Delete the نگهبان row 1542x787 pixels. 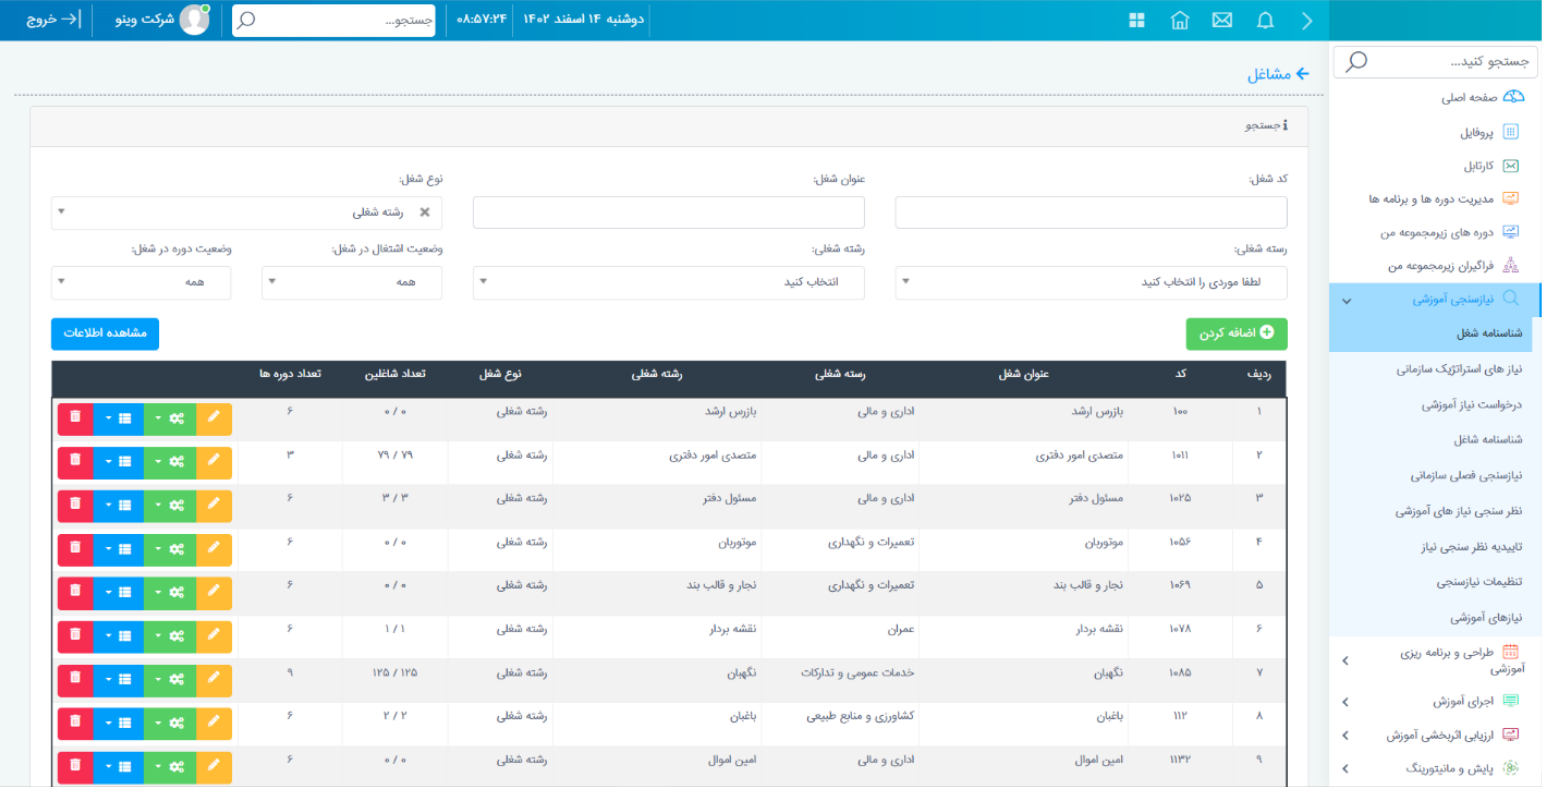75,680
